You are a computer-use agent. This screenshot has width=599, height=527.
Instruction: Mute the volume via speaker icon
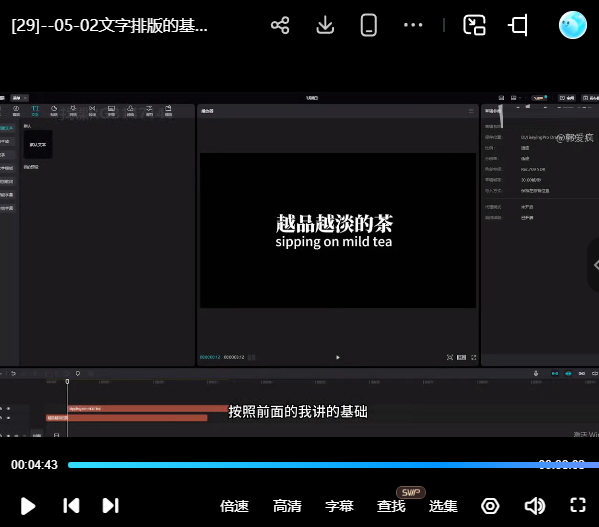[534, 506]
